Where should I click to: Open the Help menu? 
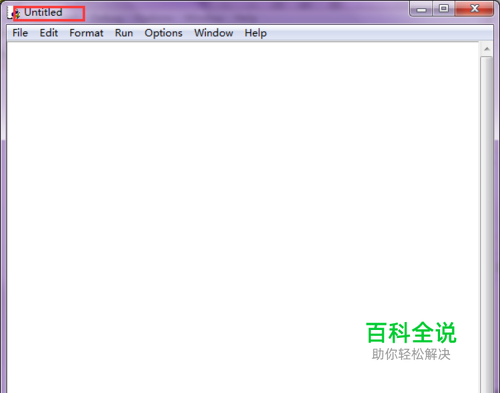(x=256, y=33)
